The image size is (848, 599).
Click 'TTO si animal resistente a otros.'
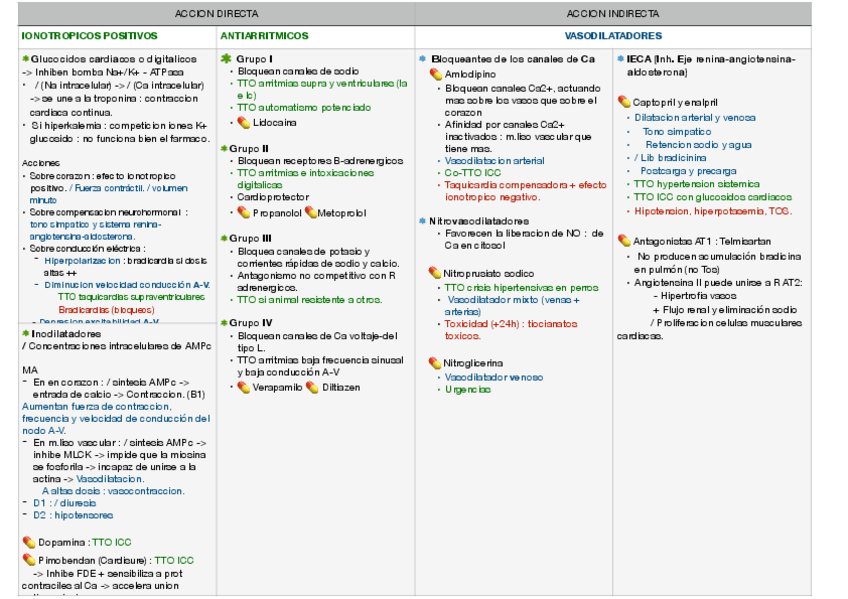309,300
